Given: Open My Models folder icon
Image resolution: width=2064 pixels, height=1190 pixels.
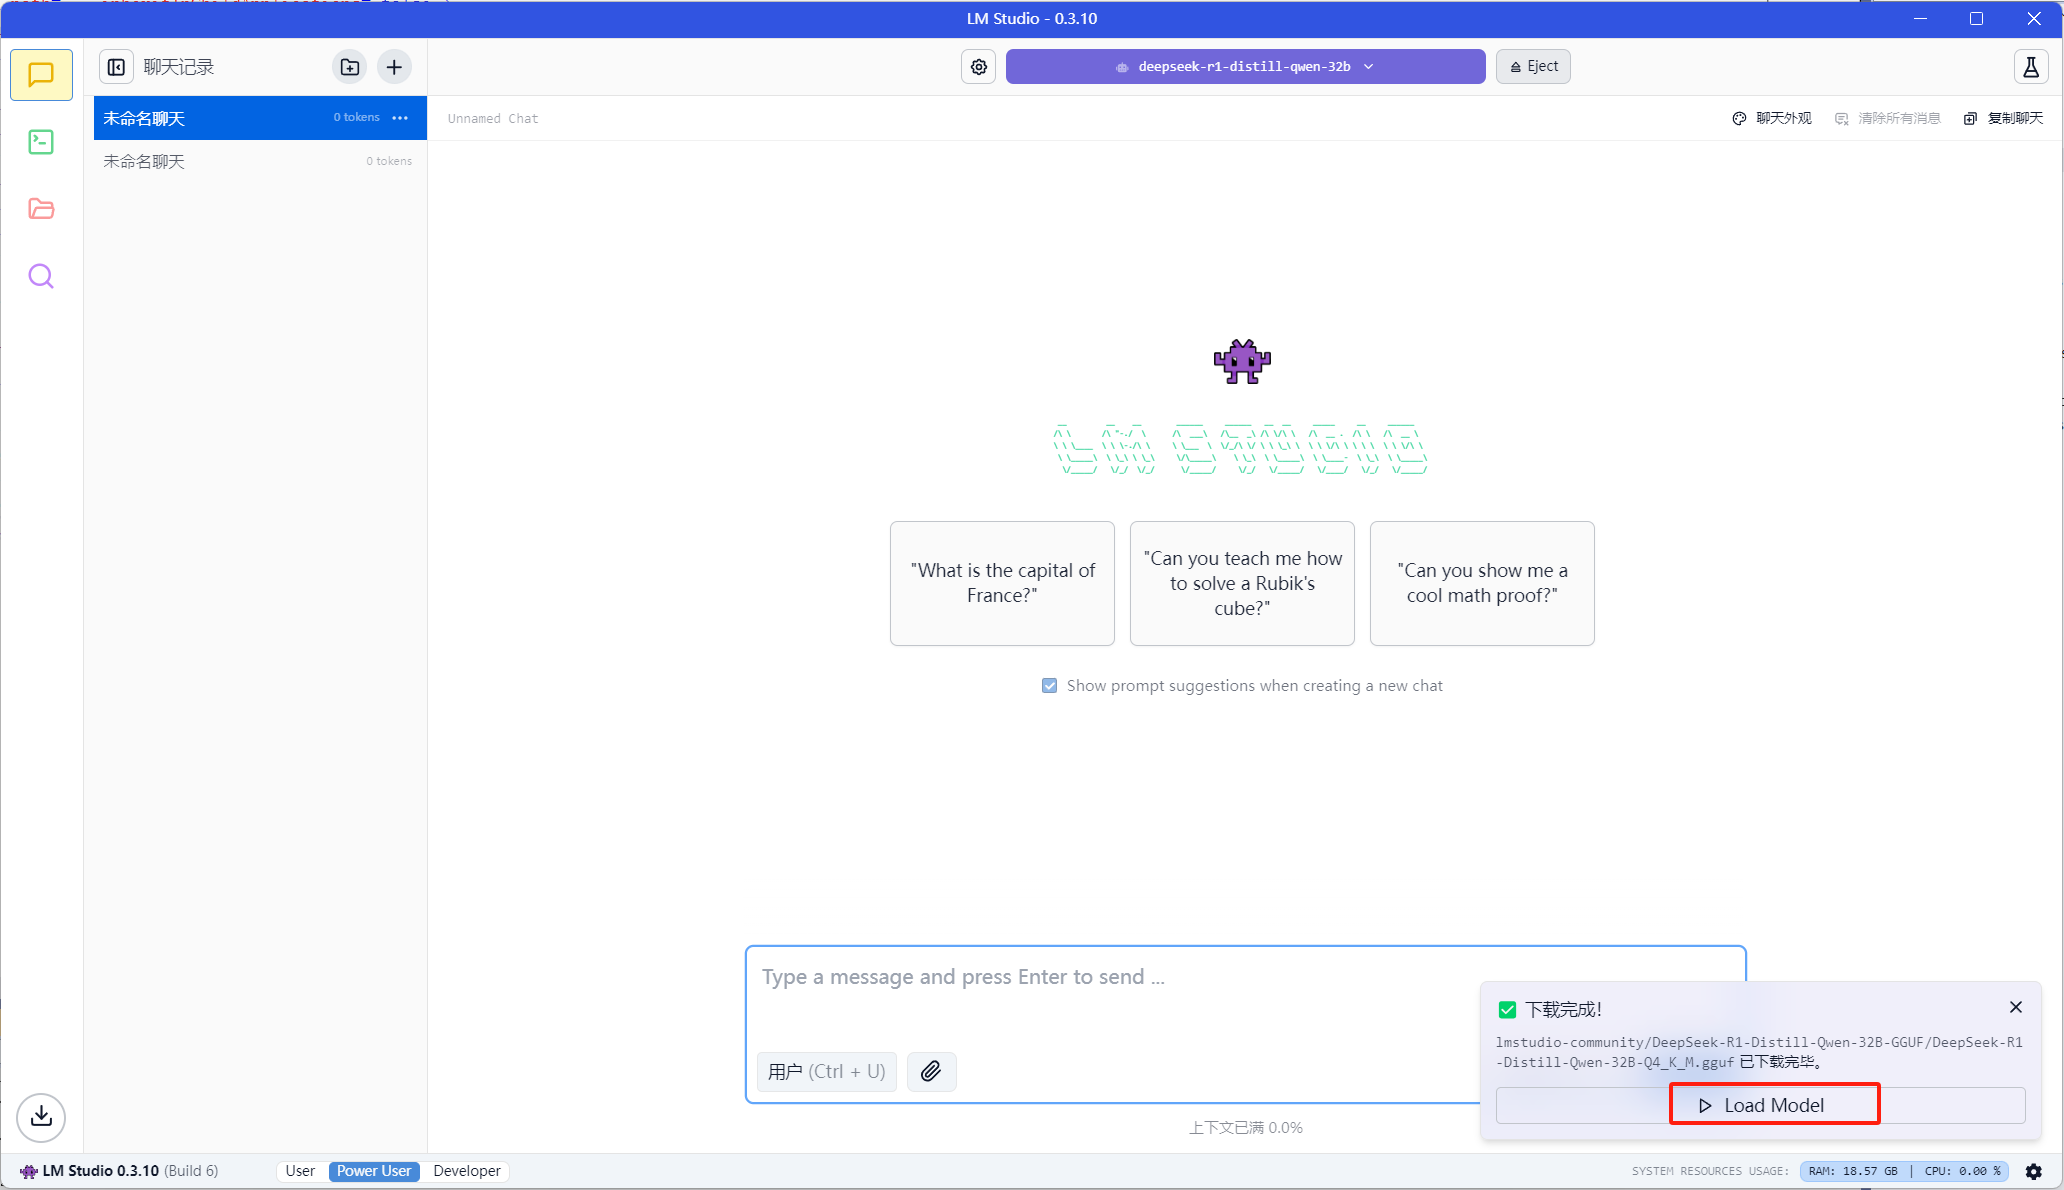Looking at the screenshot, I should click(41, 209).
